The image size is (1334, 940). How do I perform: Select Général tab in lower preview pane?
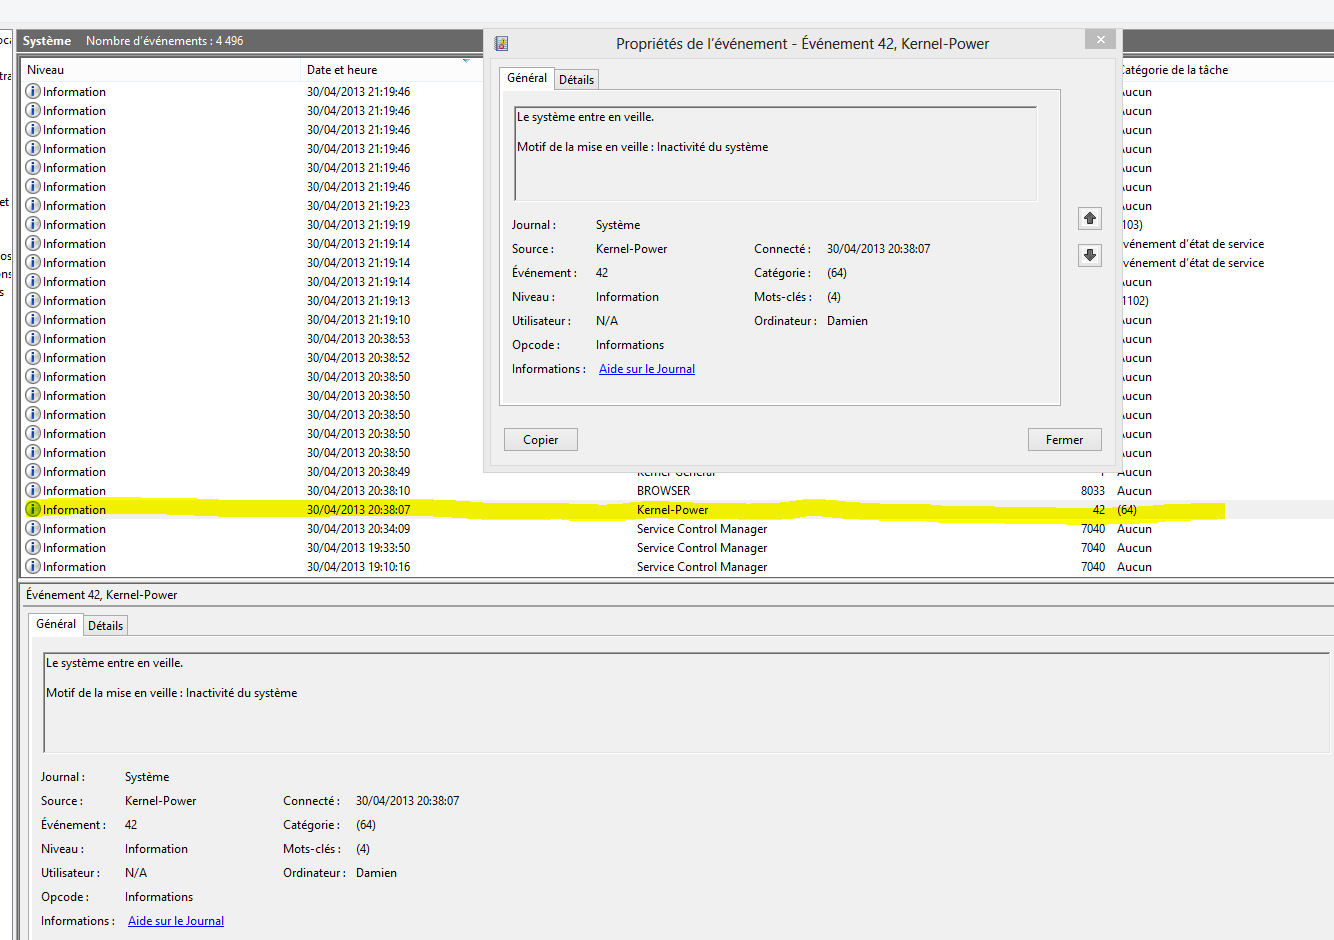55,624
